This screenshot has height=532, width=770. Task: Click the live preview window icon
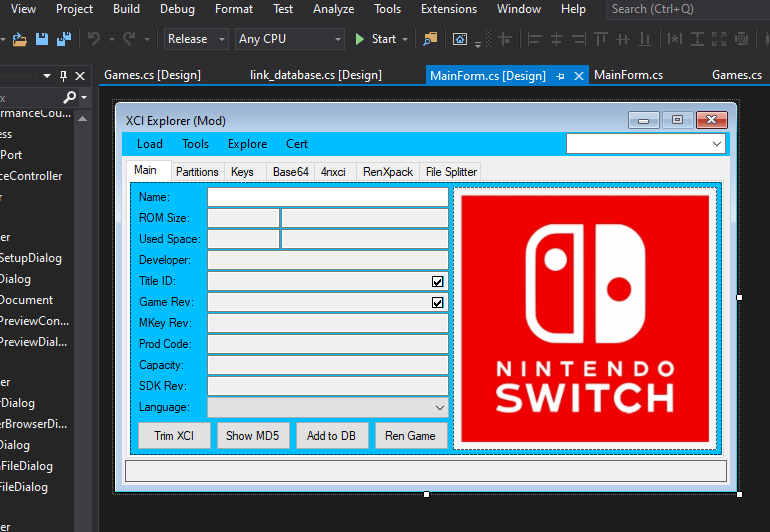[x=460, y=39]
